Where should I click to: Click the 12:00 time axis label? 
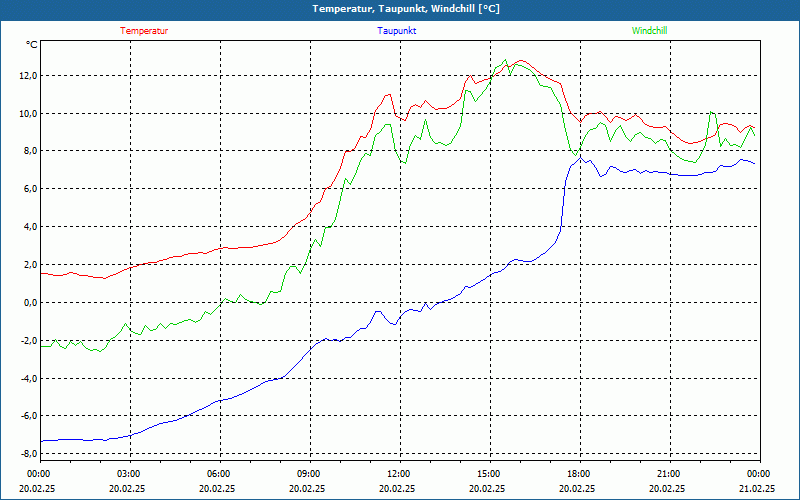pos(400,474)
